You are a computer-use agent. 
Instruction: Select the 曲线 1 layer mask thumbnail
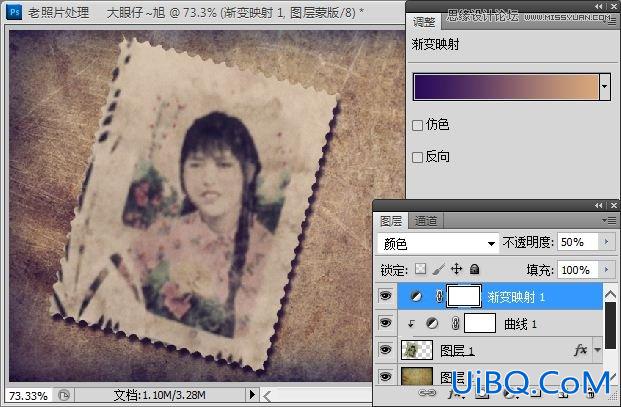coord(480,323)
